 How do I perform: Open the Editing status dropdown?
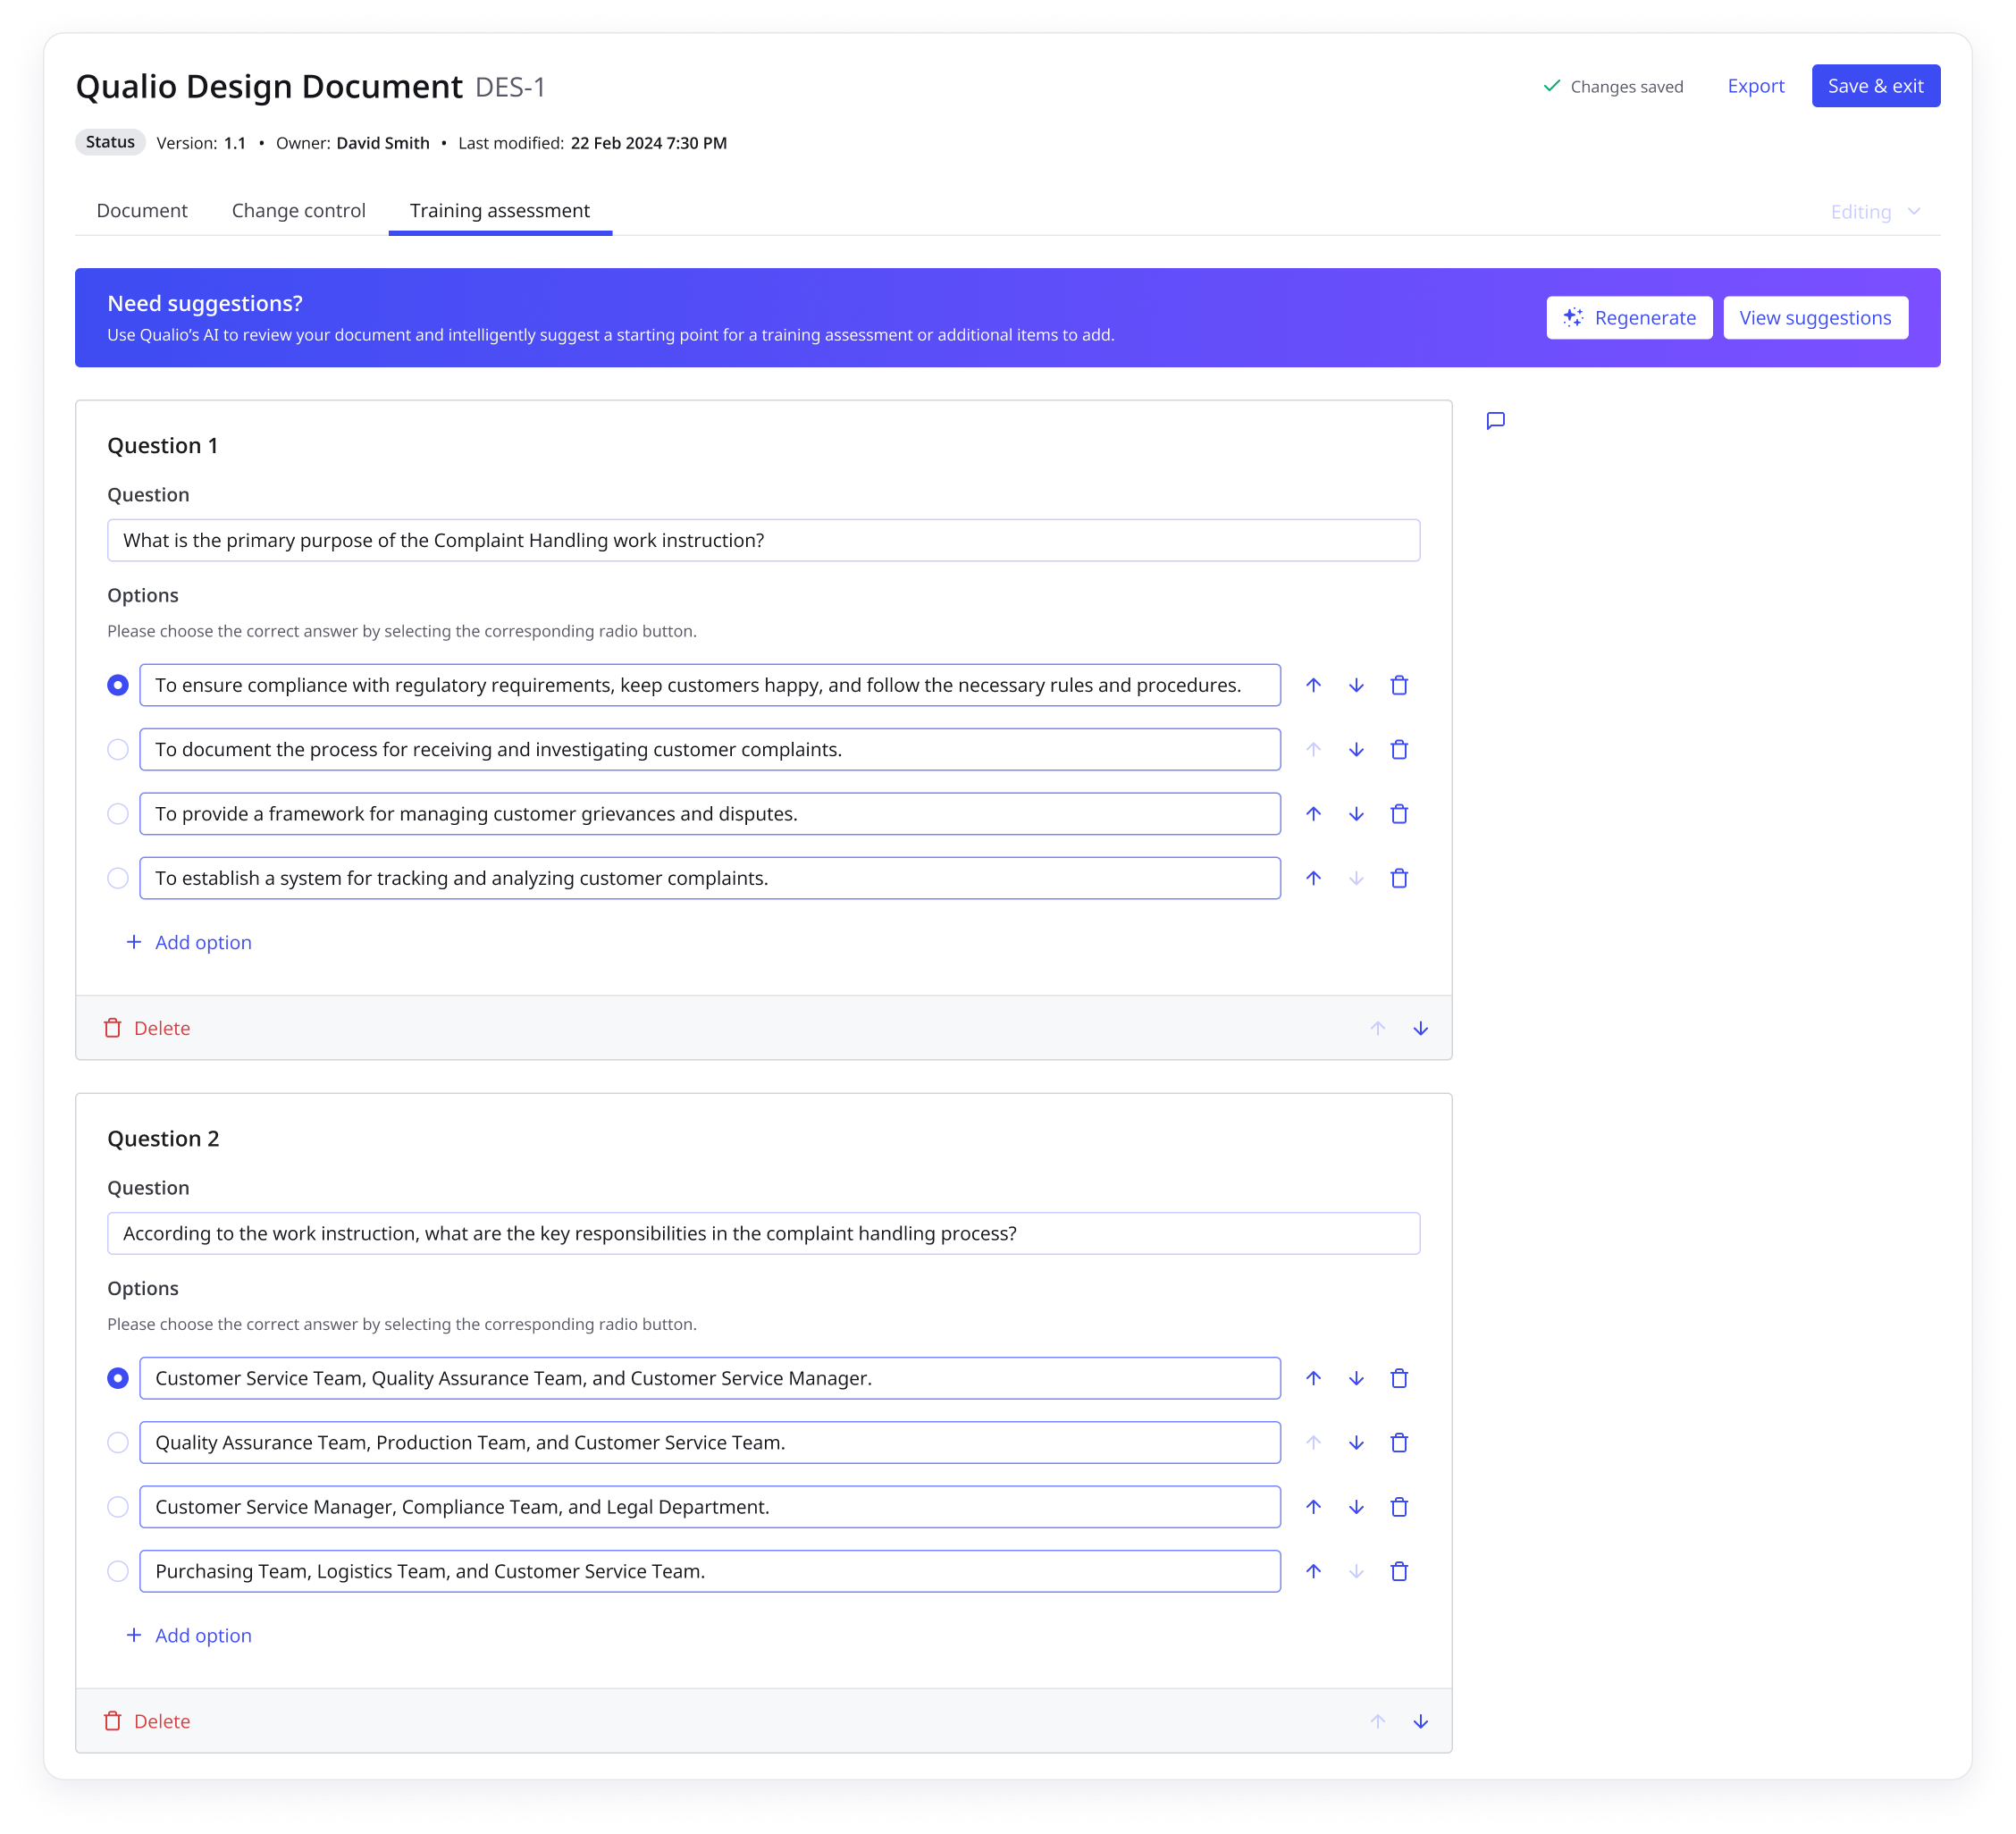tap(1875, 211)
